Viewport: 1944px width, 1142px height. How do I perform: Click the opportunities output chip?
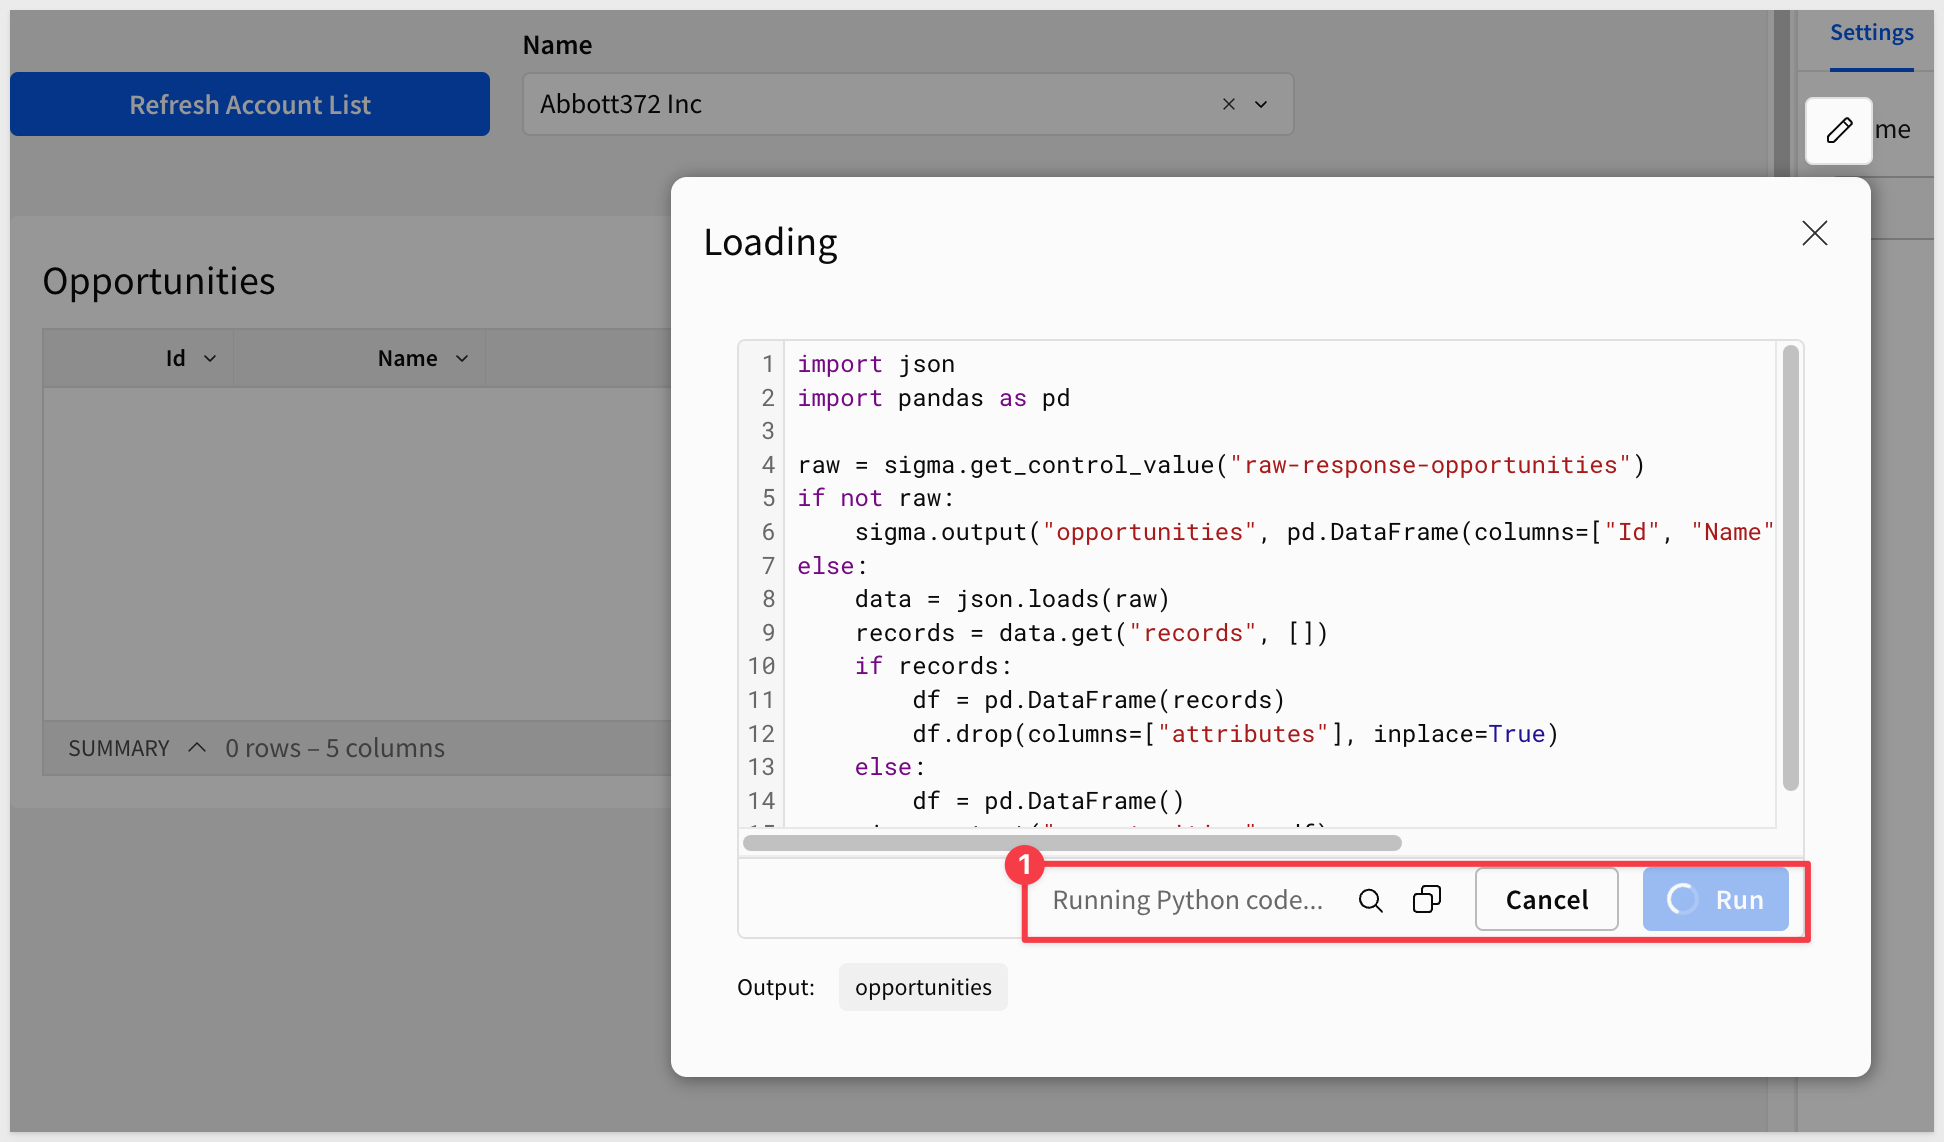pyautogui.click(x=922, y=987)
